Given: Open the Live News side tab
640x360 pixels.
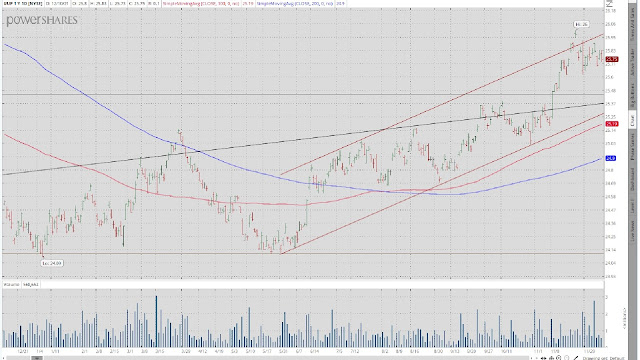Looking at the screenshot, I should click(632, 232).
